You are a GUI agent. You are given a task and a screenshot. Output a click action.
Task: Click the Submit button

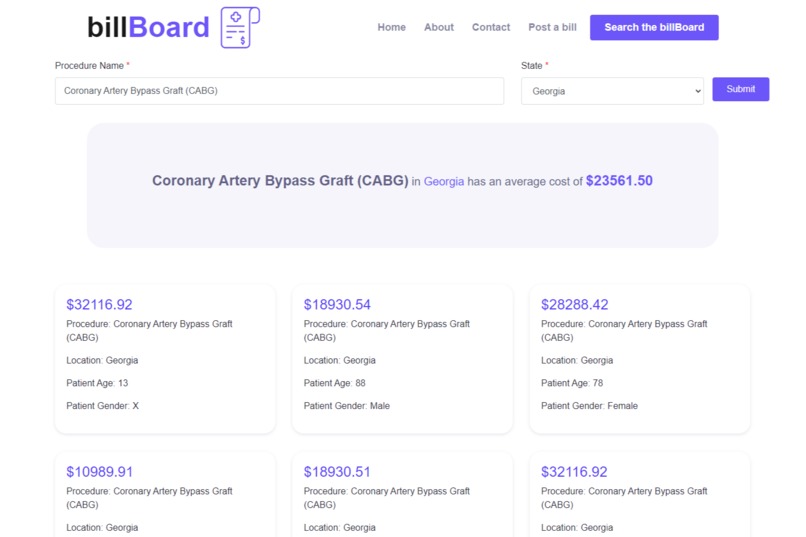coord(740,89)
